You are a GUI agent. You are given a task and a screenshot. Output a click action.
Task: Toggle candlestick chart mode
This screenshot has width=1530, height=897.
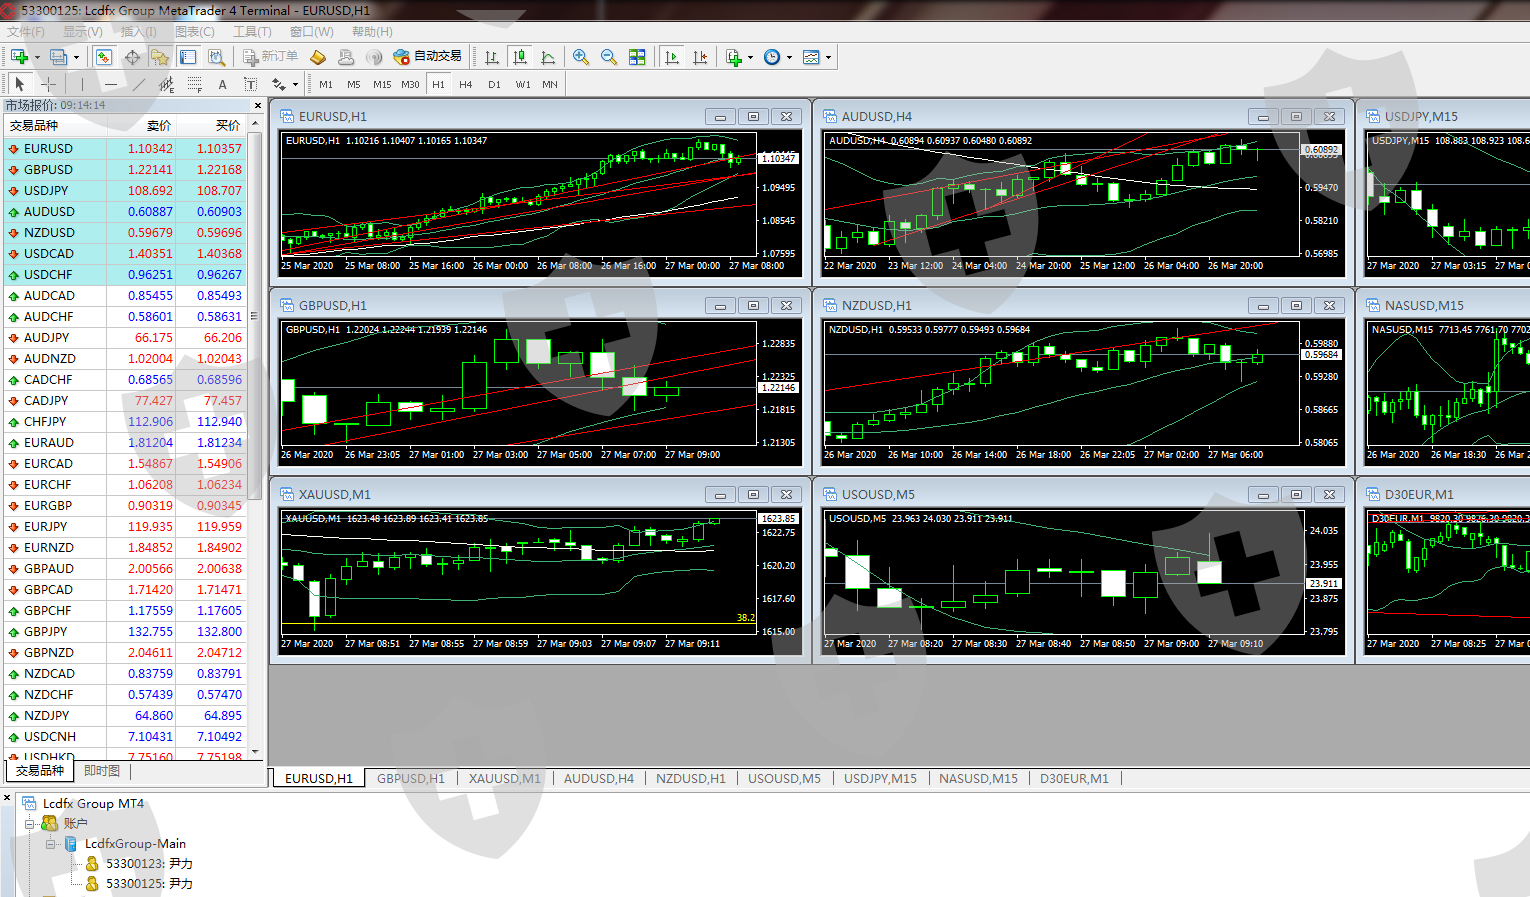tap(520, 57)
